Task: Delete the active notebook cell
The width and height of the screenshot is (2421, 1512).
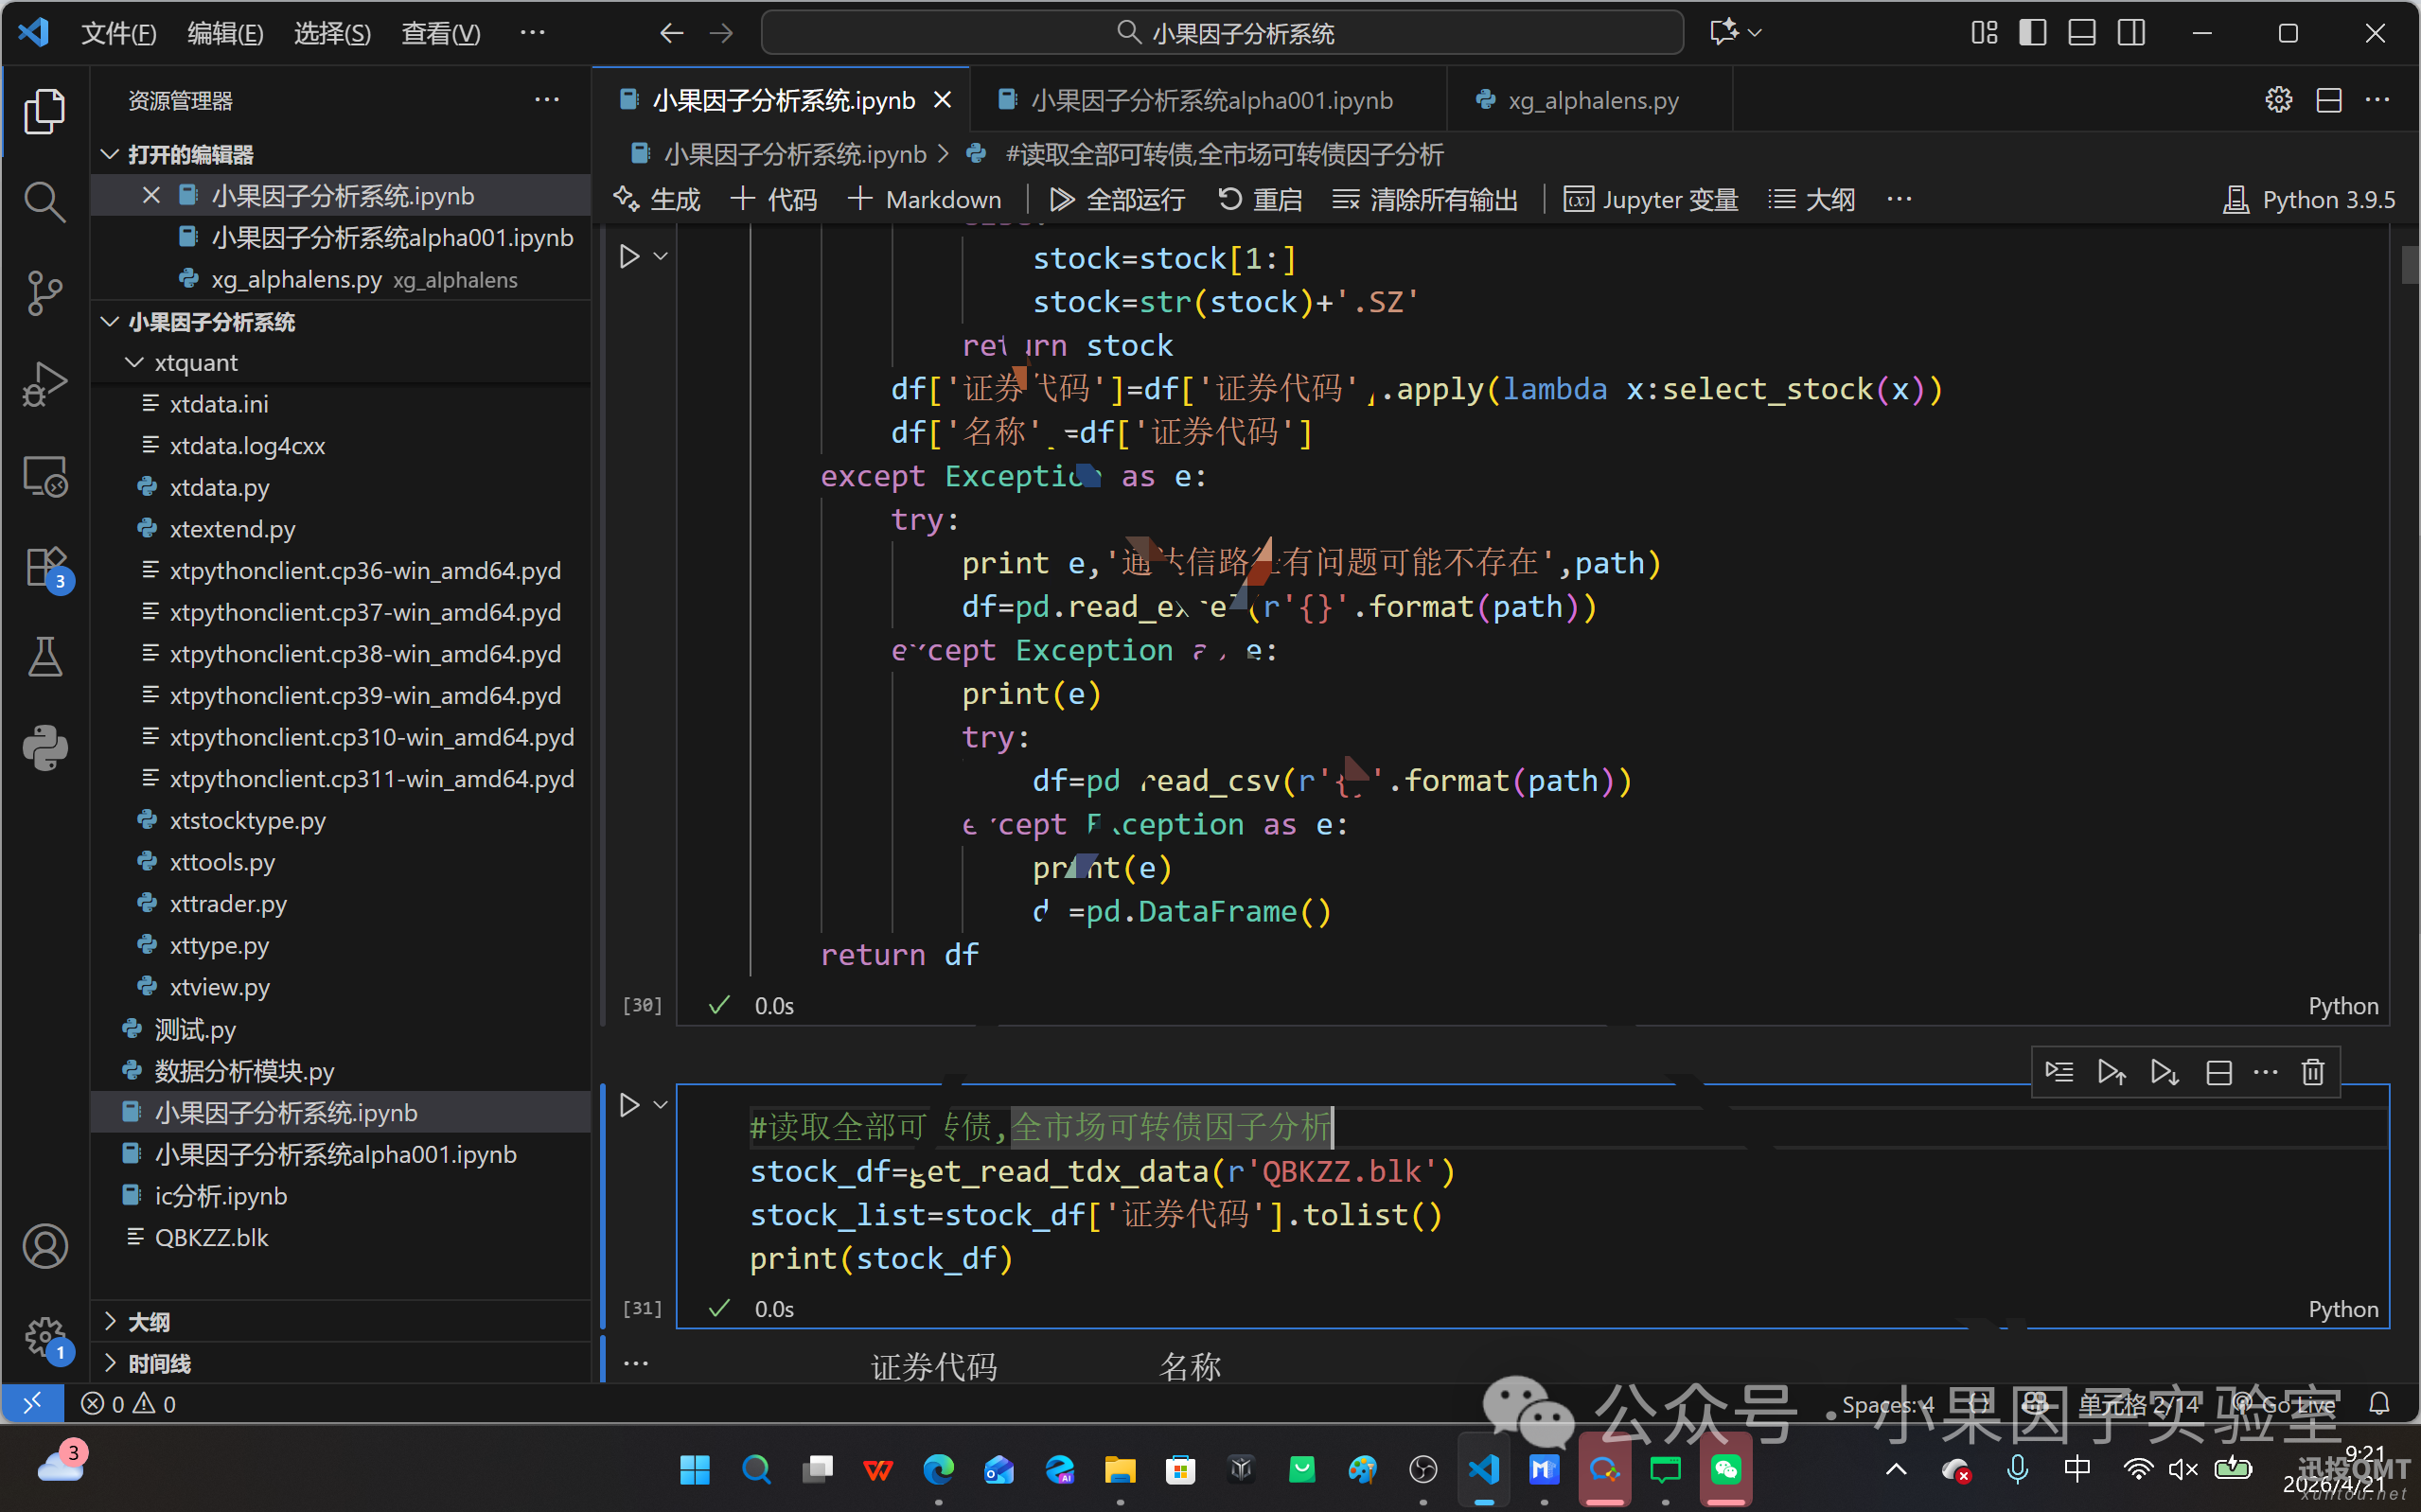Action: coord(2312,1072)
